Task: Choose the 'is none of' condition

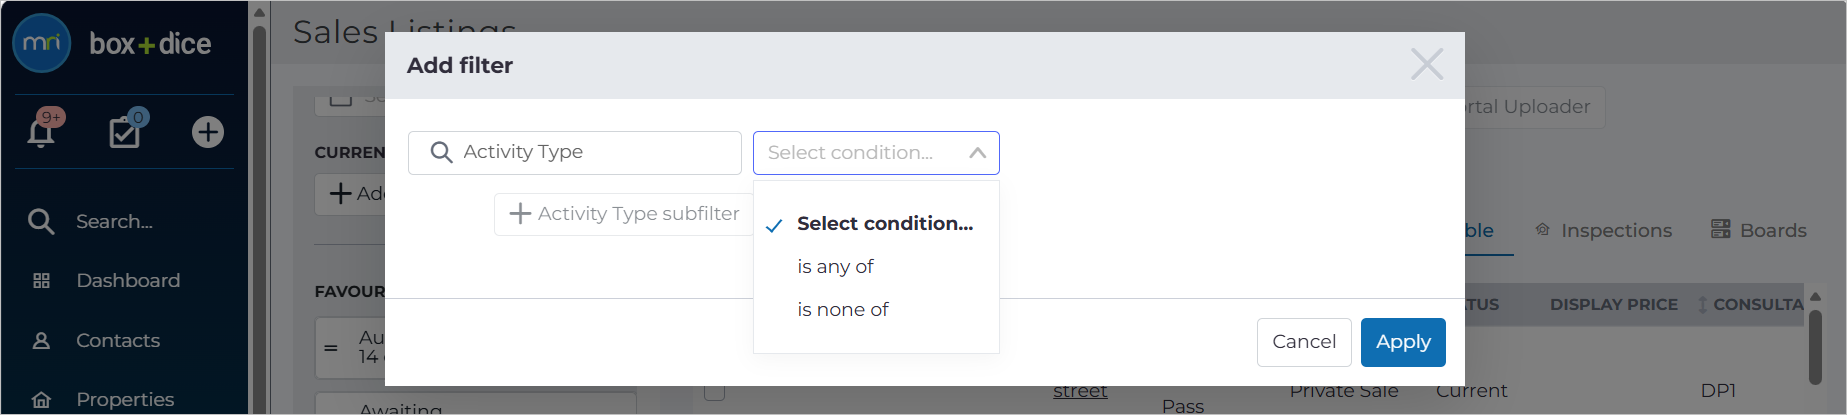Action: [x=843, y=309]
